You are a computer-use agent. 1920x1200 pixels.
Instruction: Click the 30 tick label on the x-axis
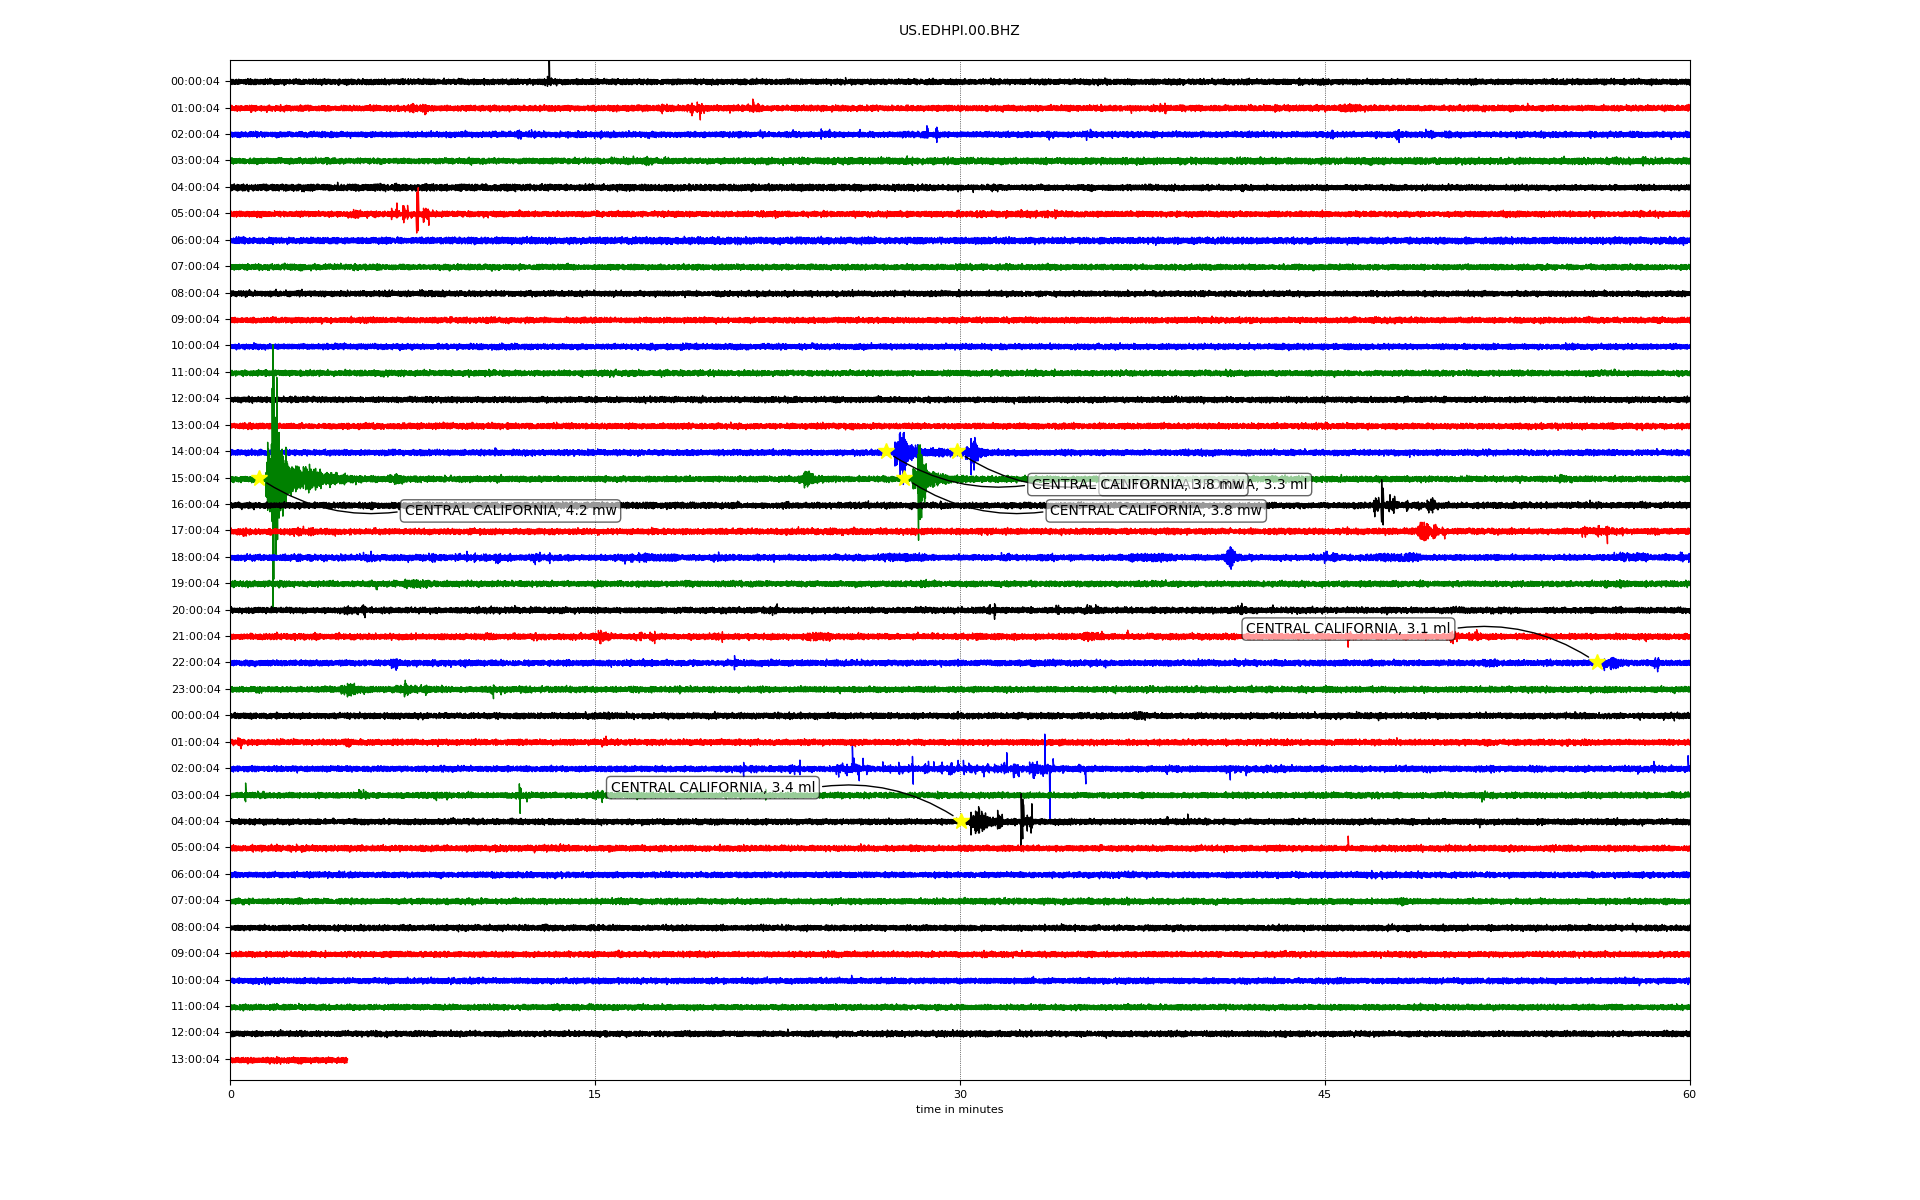click(x=960, y=1094)
